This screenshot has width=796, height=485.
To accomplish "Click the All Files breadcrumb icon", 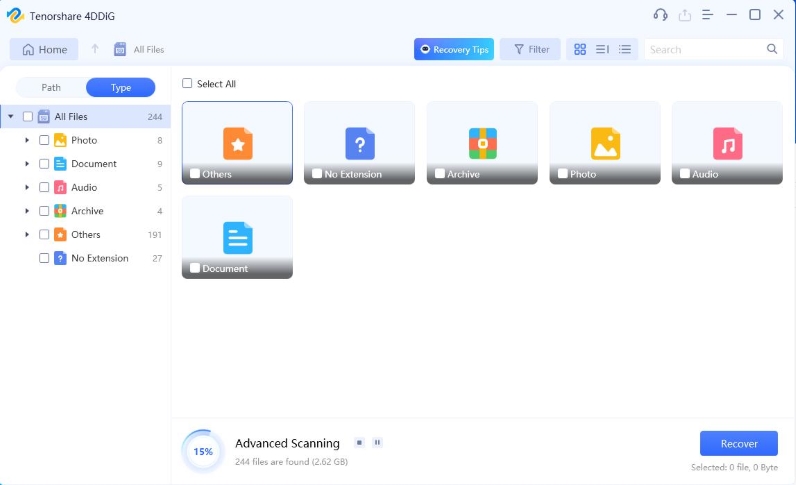I will 120,49.
